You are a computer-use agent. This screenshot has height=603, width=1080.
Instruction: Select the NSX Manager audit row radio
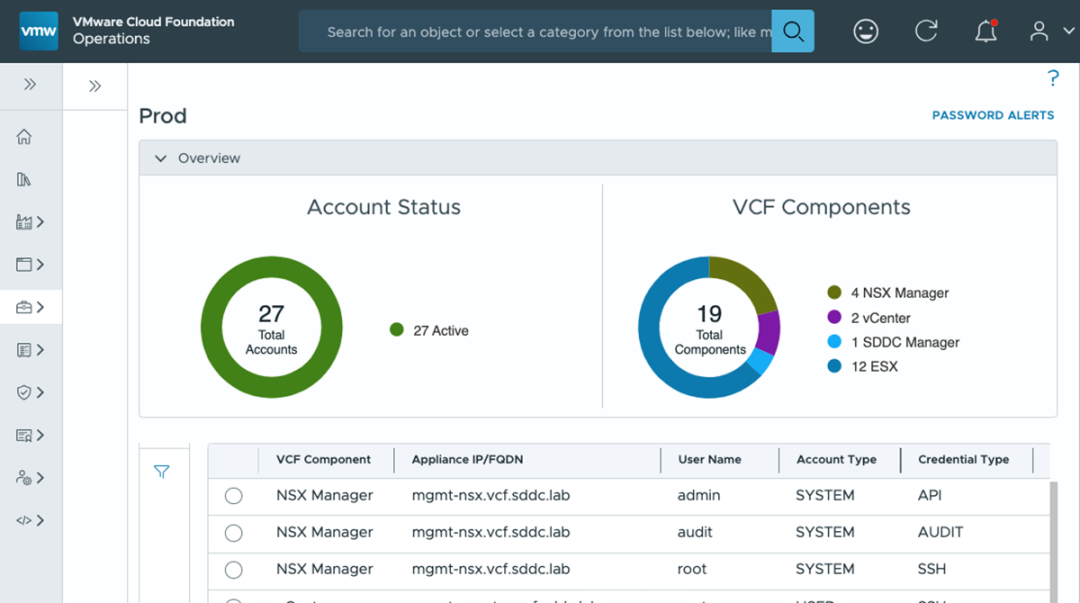pos(234,533)
